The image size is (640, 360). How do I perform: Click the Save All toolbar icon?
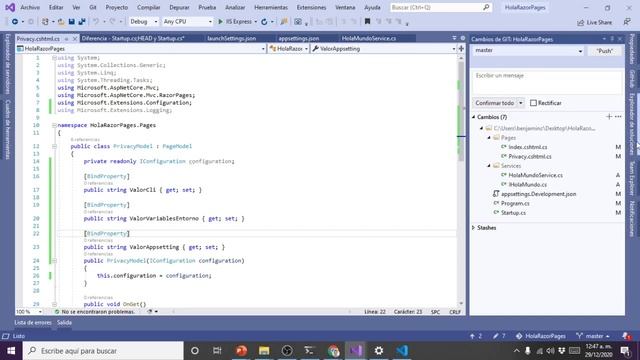click(x=82, y=22)
